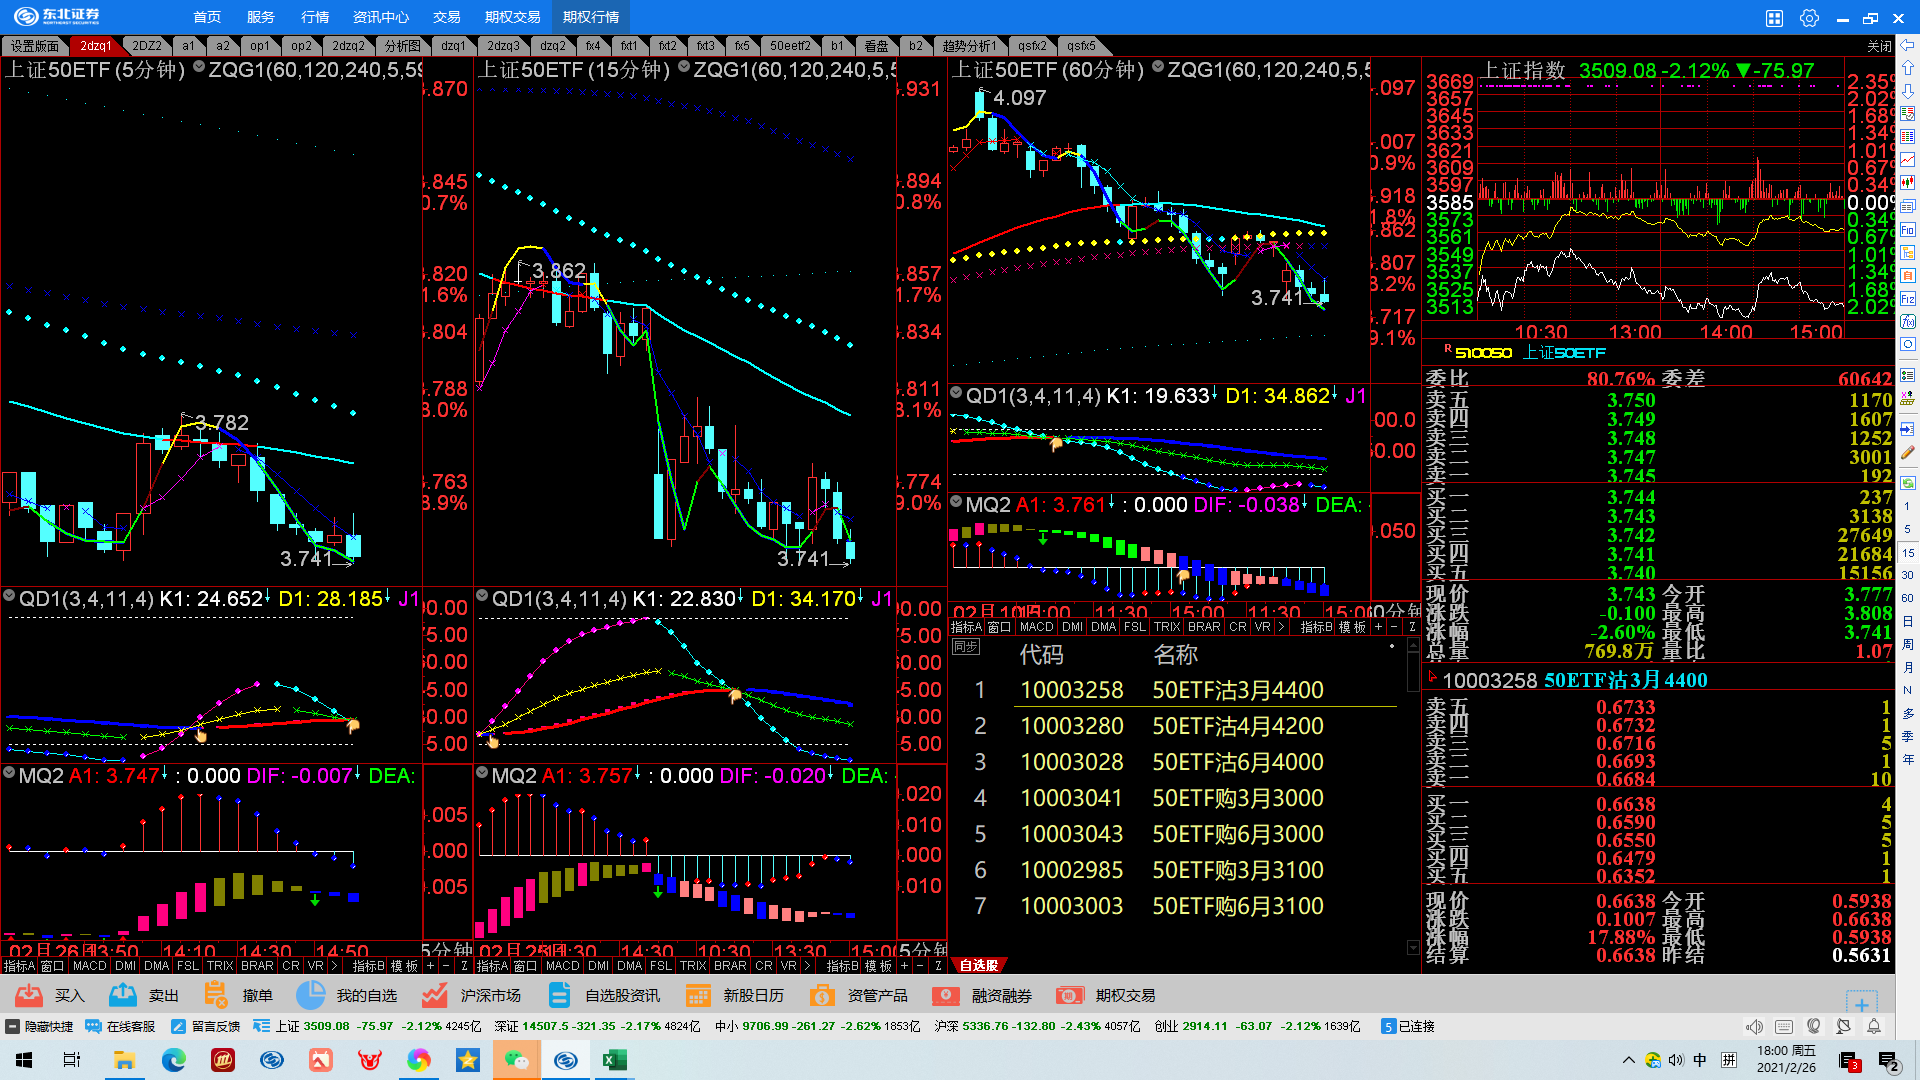Viewport: 1920px width, 1080px height.
Task: Click the 买入 (buy) icon
Action: coord(29,995)
